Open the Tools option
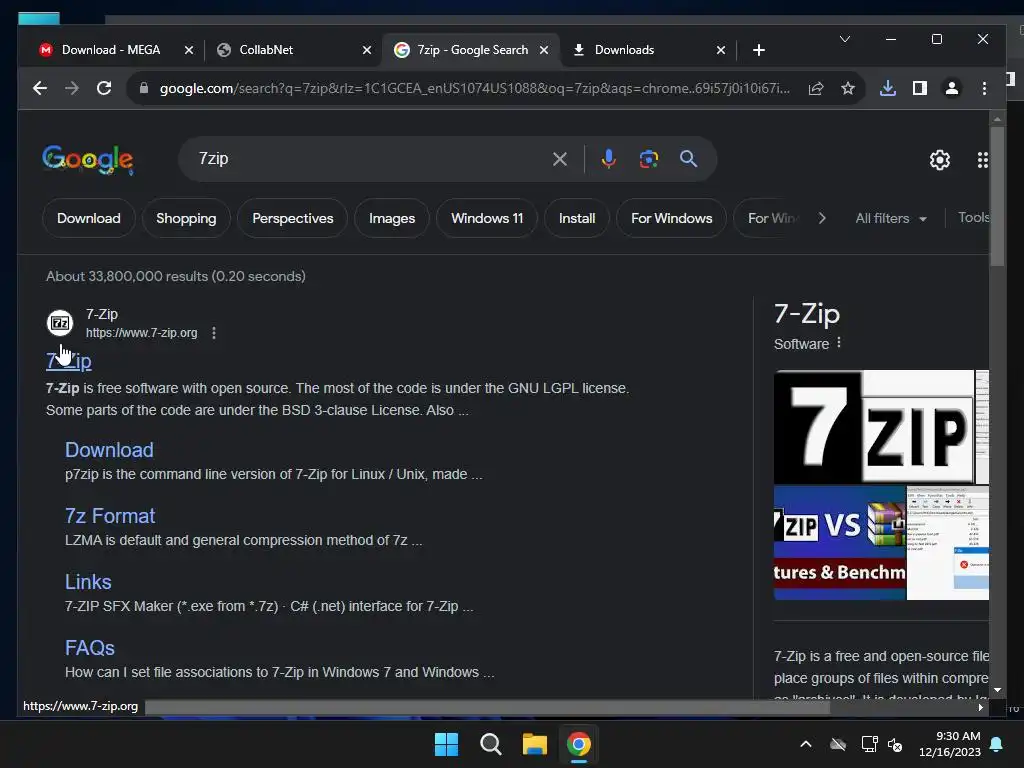The height and width of the screenshot is (768, 1024). pyautogui.click(x=973, y=217)
